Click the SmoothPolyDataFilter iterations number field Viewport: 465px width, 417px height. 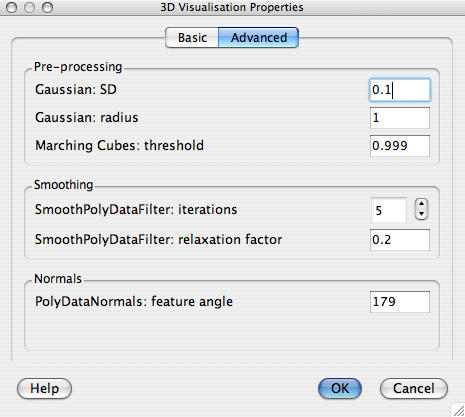(389, 210)
